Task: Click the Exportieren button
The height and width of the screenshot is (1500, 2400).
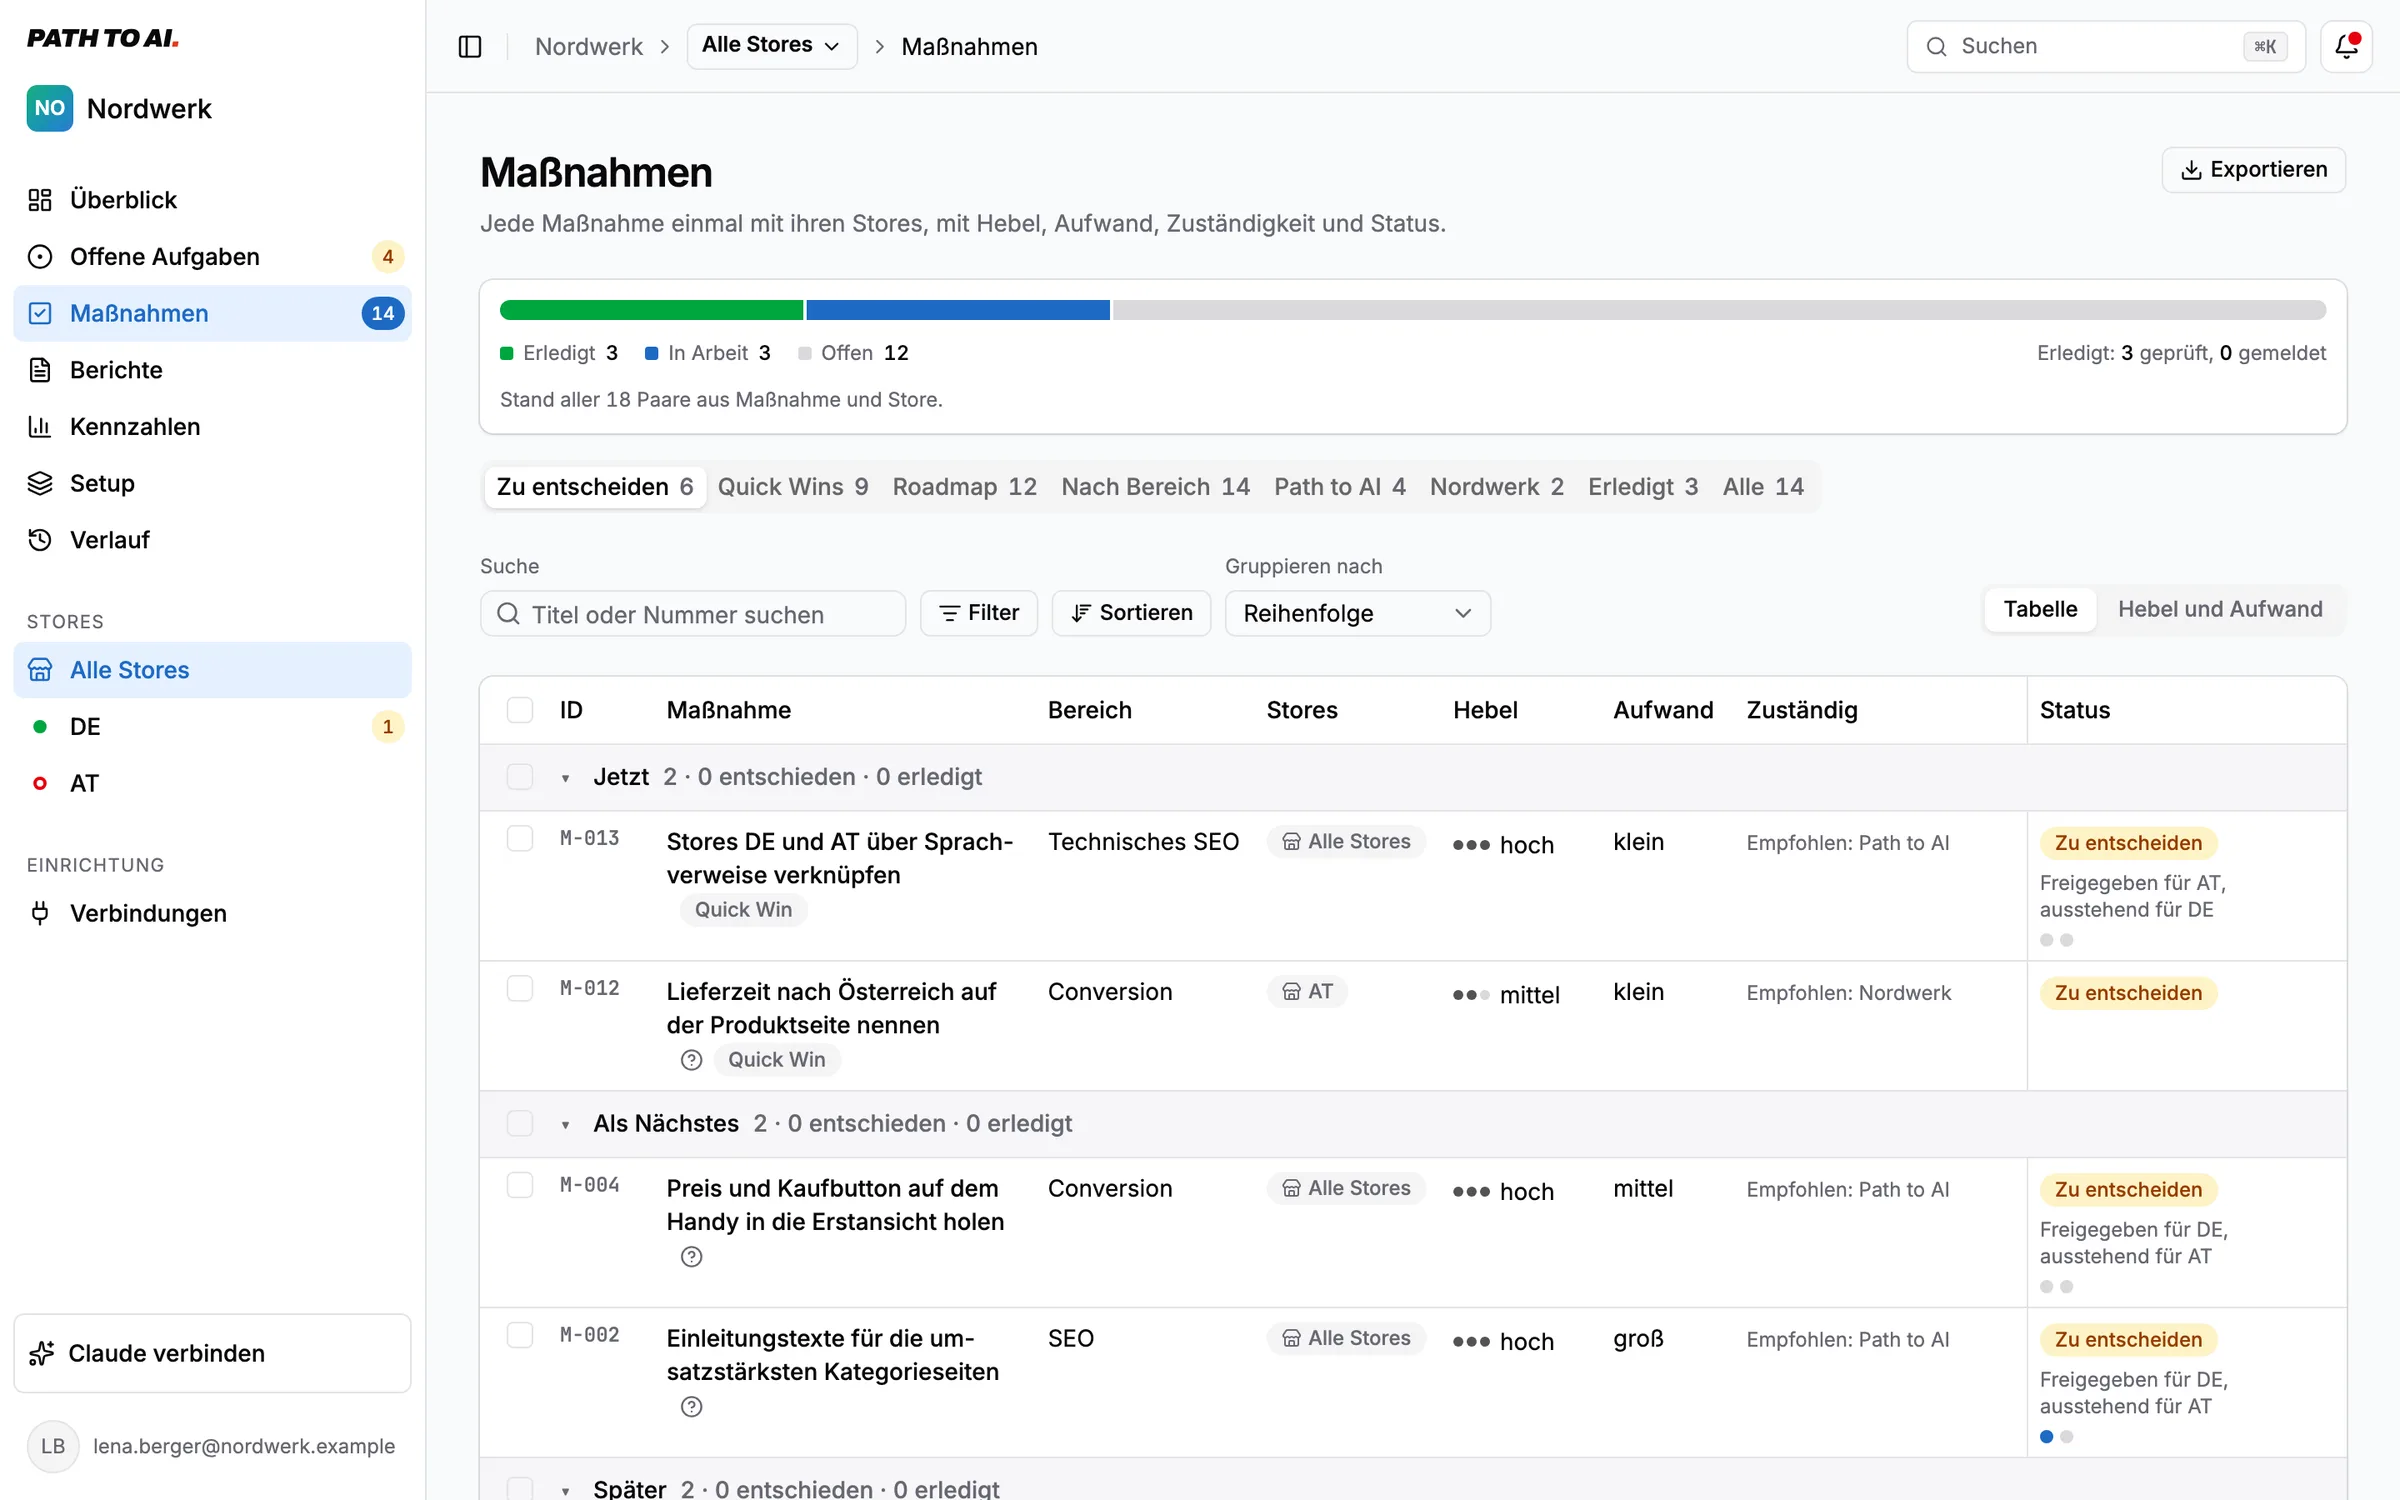Action: [x=2254, y=170]
